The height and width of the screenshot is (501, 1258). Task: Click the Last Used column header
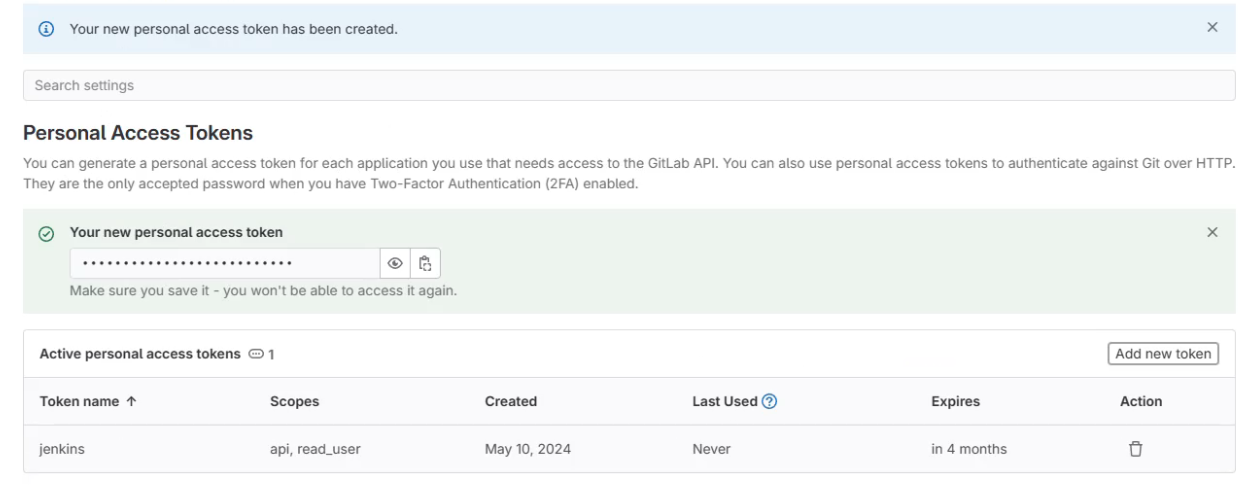(724, 401)
